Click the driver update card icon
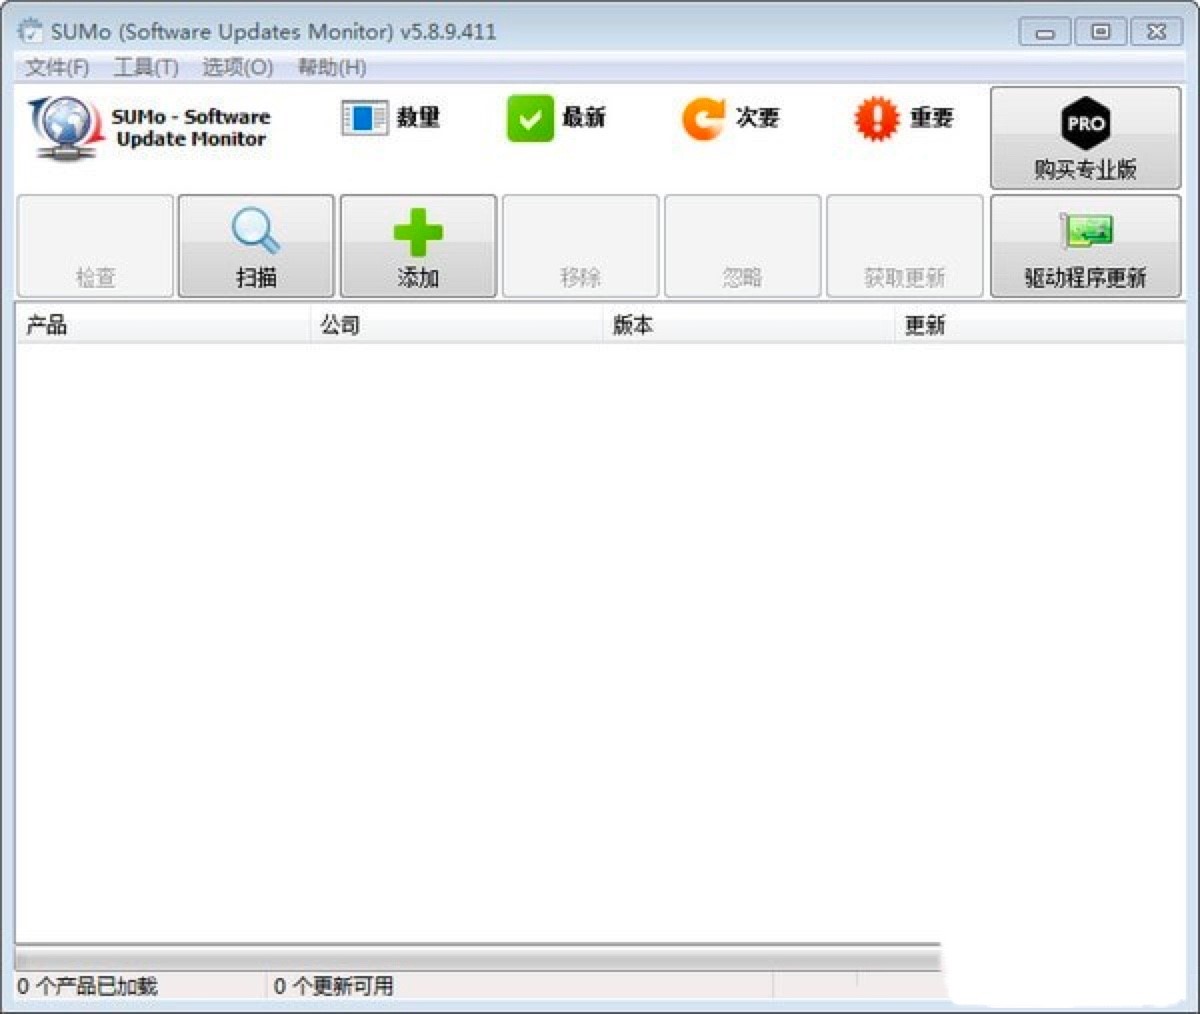Screen dimensions: 1200x1014 1086,231
